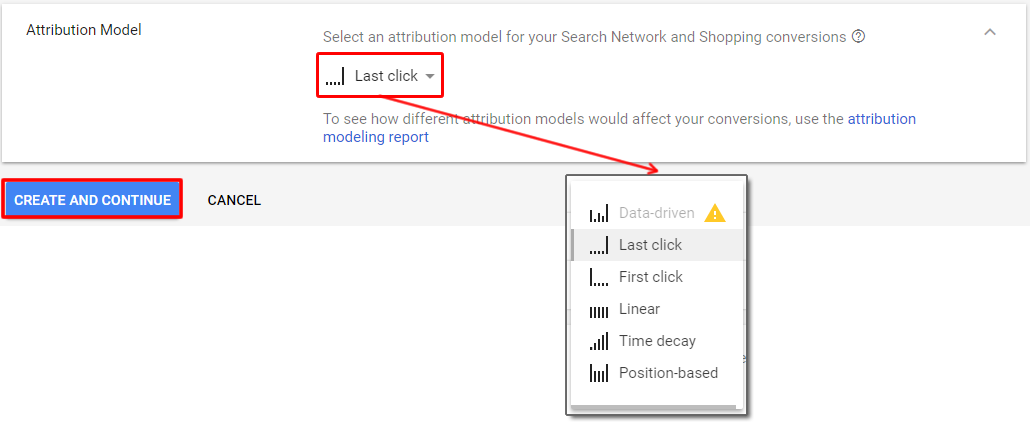1030x426 pixels.
Task: Click the small arrow beside Last click
Action: 430,77
